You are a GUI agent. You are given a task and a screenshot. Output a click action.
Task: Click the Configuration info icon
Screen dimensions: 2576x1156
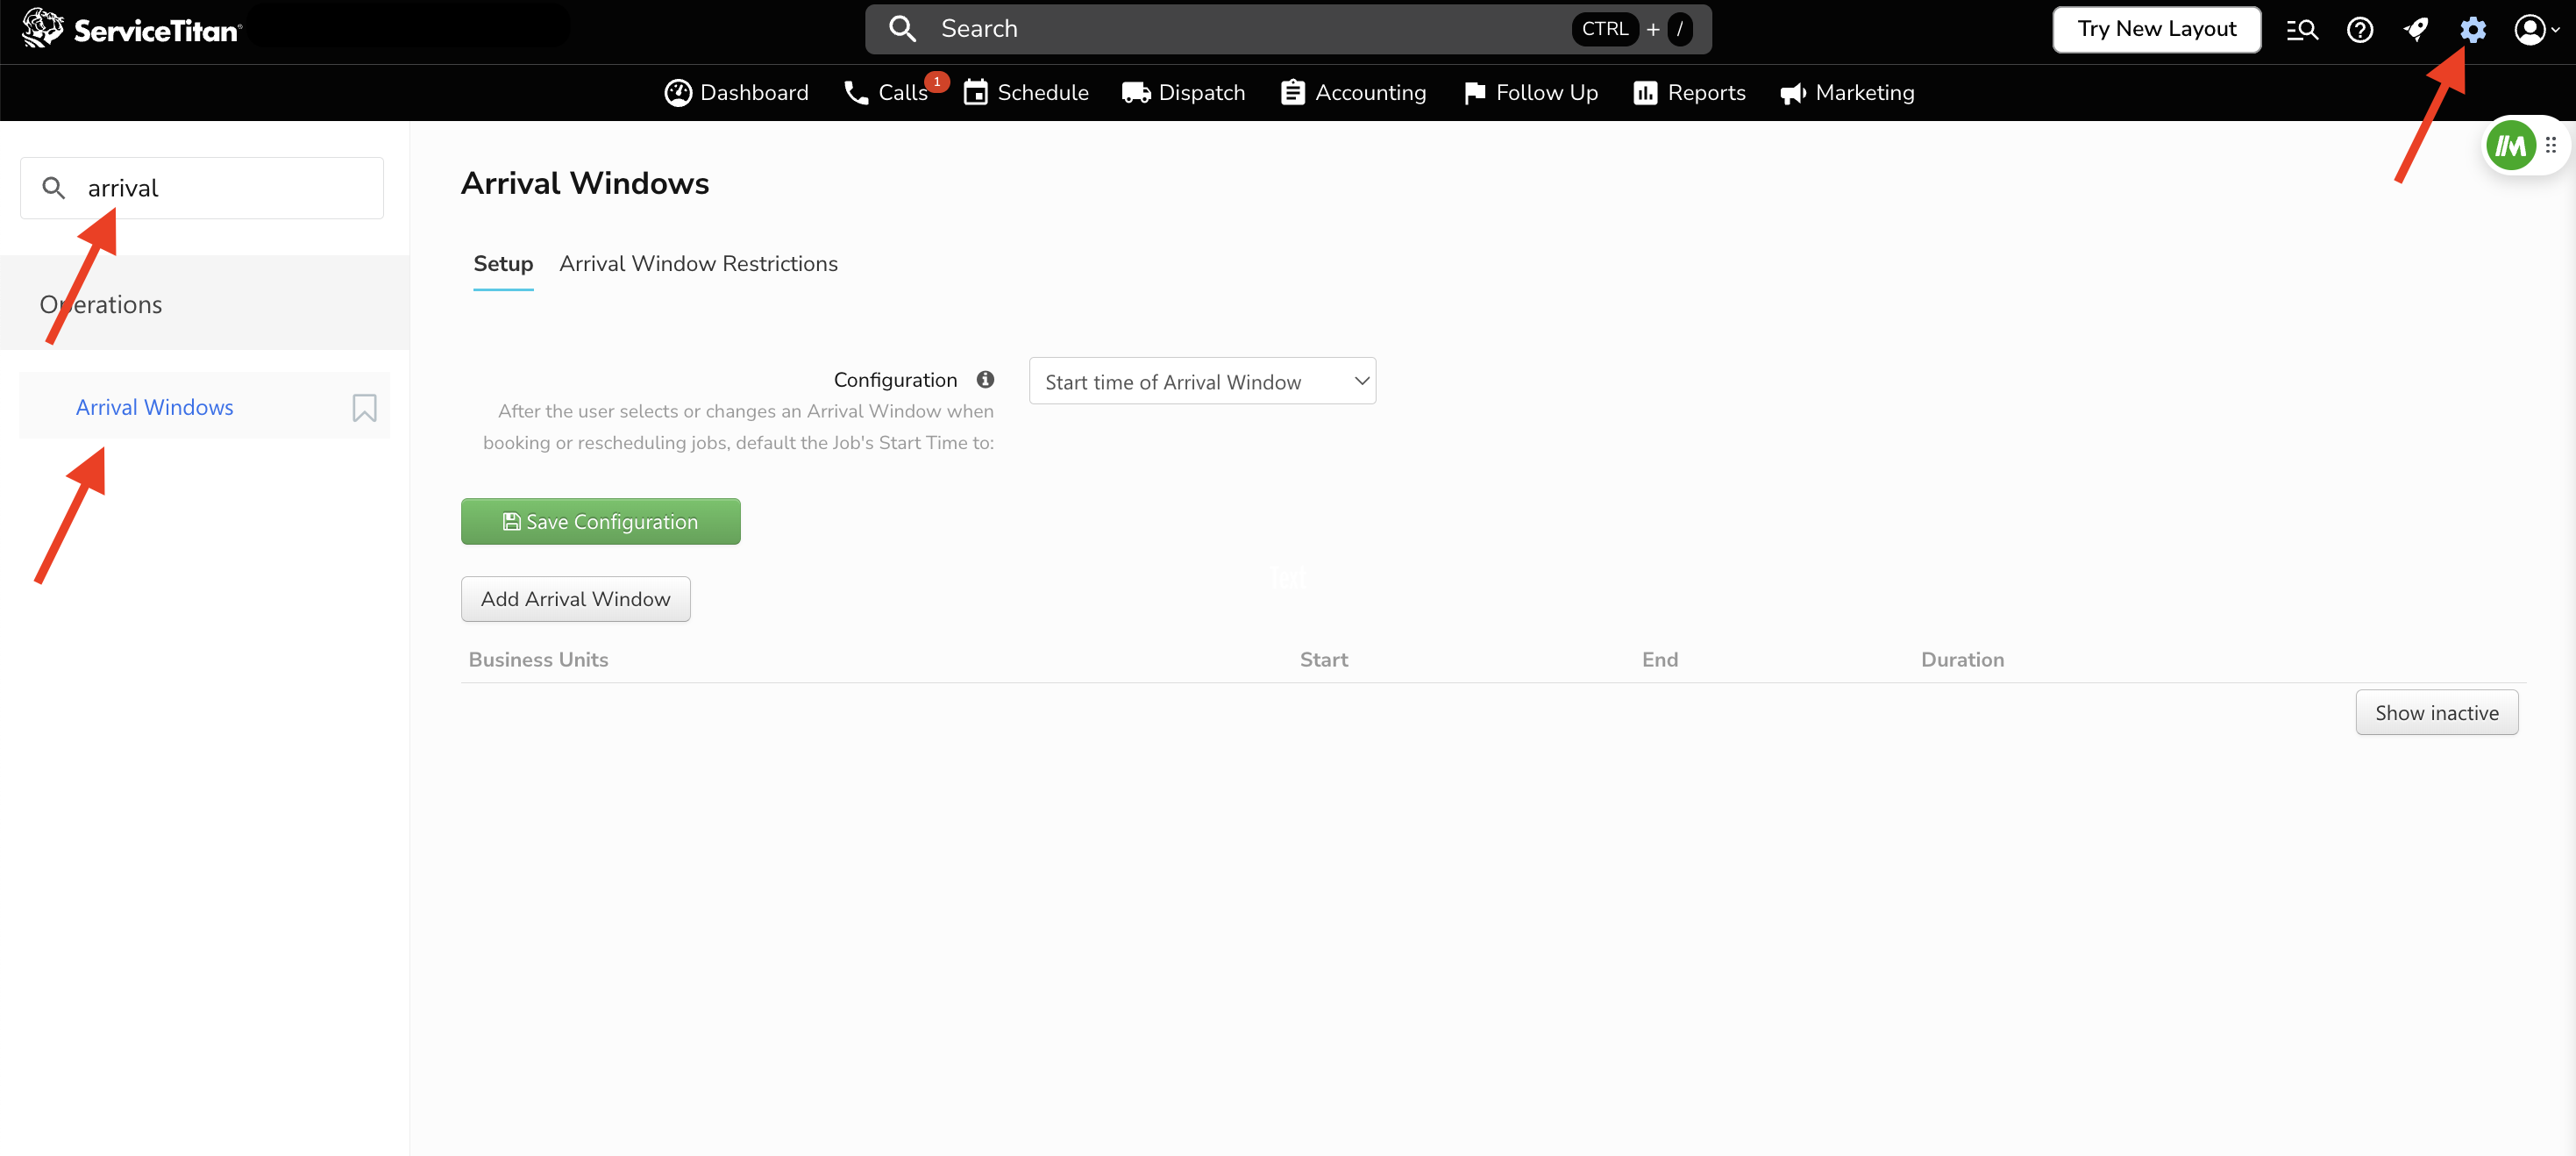(985, 379)
